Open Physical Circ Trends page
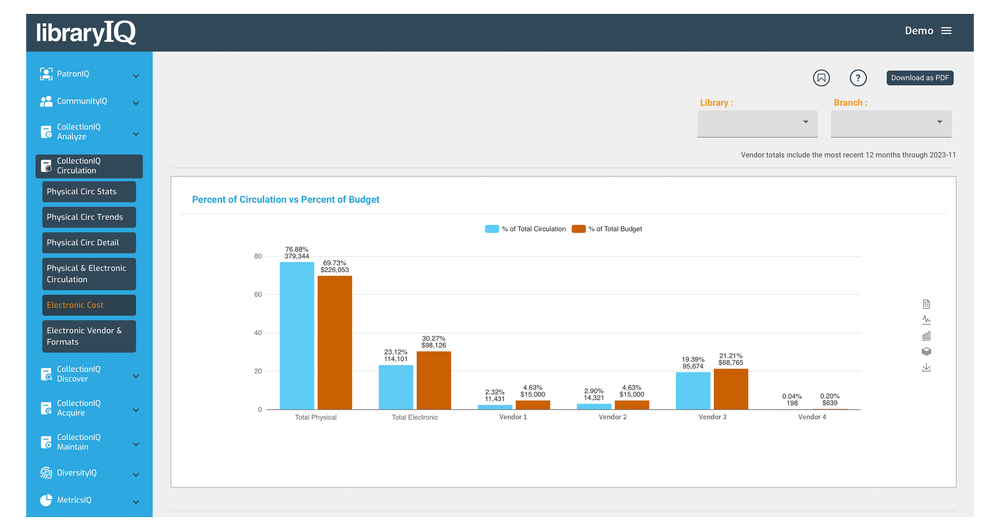This screenshot has height=531, width=1000. tap(89, 217)
